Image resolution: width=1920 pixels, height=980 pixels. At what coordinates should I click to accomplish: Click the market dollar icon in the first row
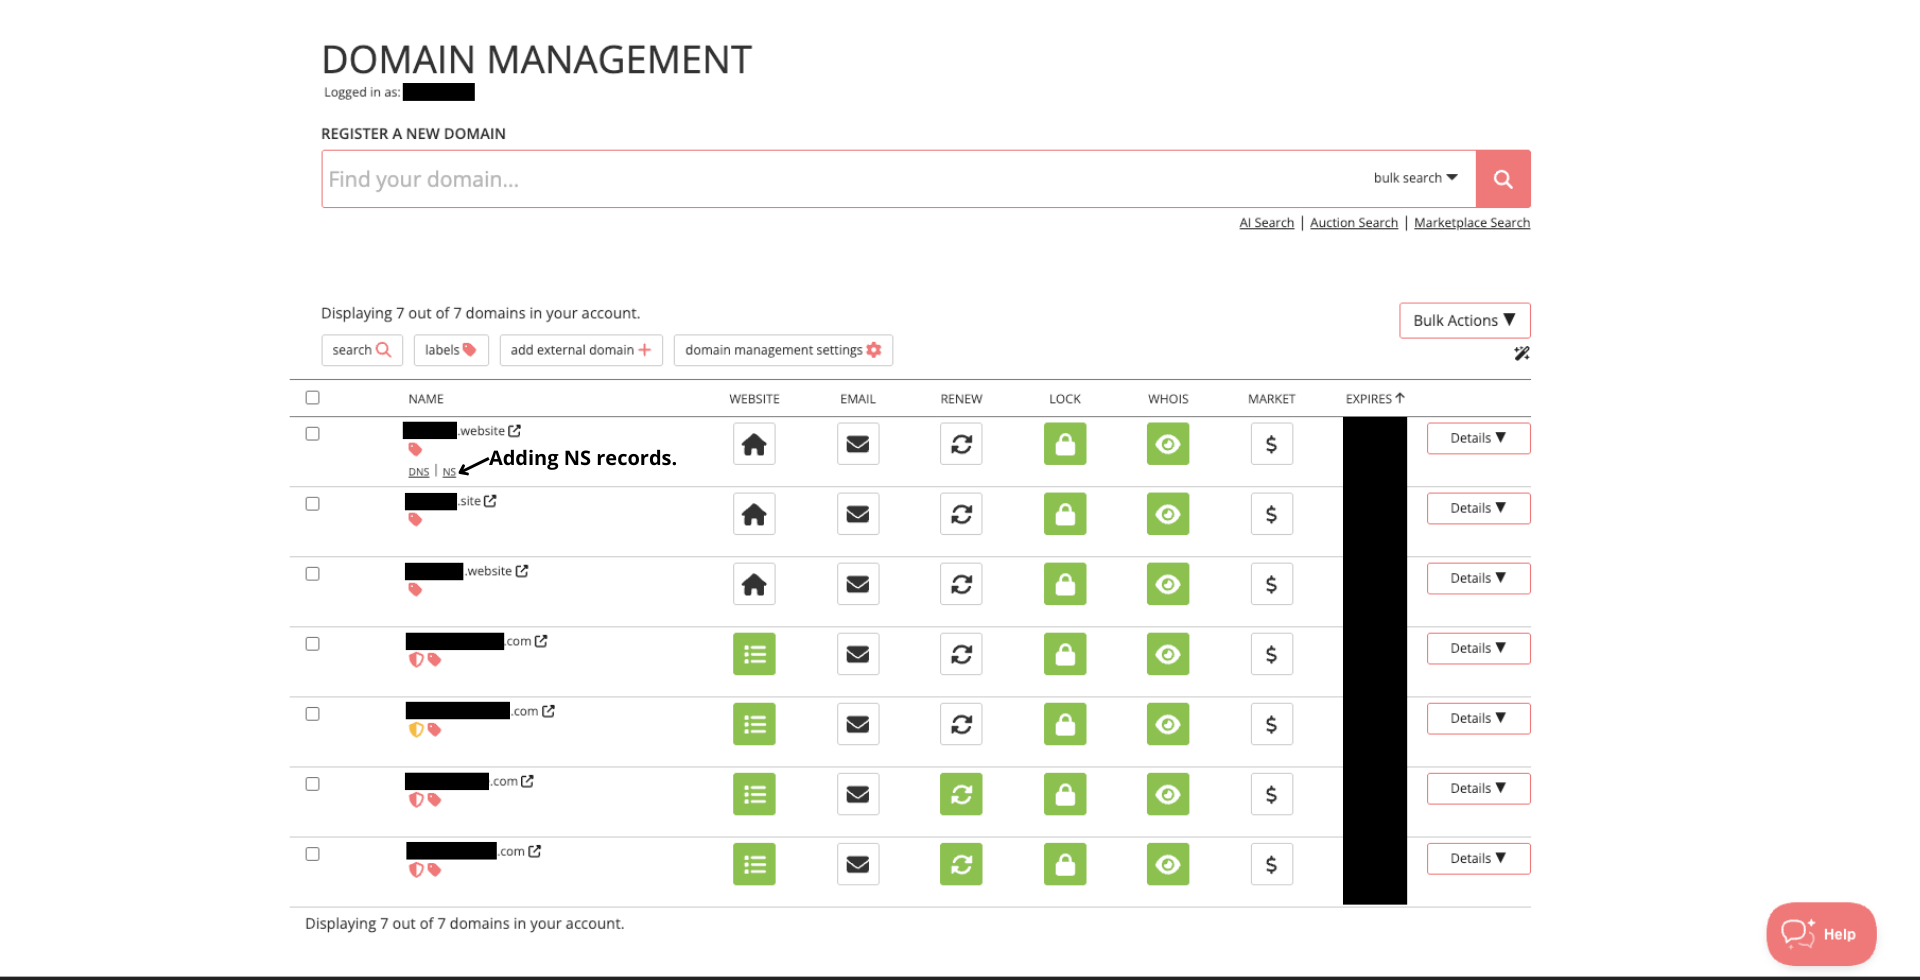pos(1271,444)
